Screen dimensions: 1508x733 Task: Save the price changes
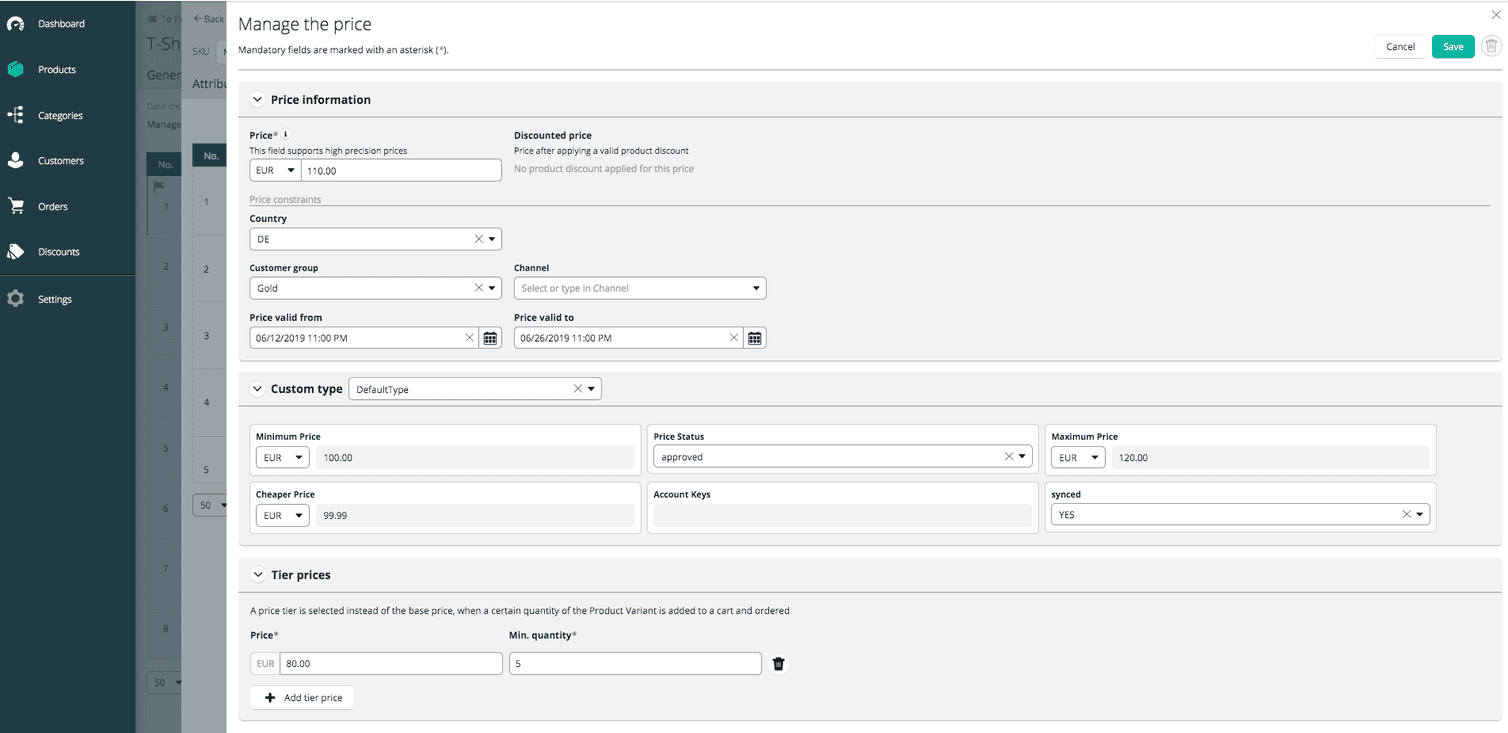tap(1452, 46)
